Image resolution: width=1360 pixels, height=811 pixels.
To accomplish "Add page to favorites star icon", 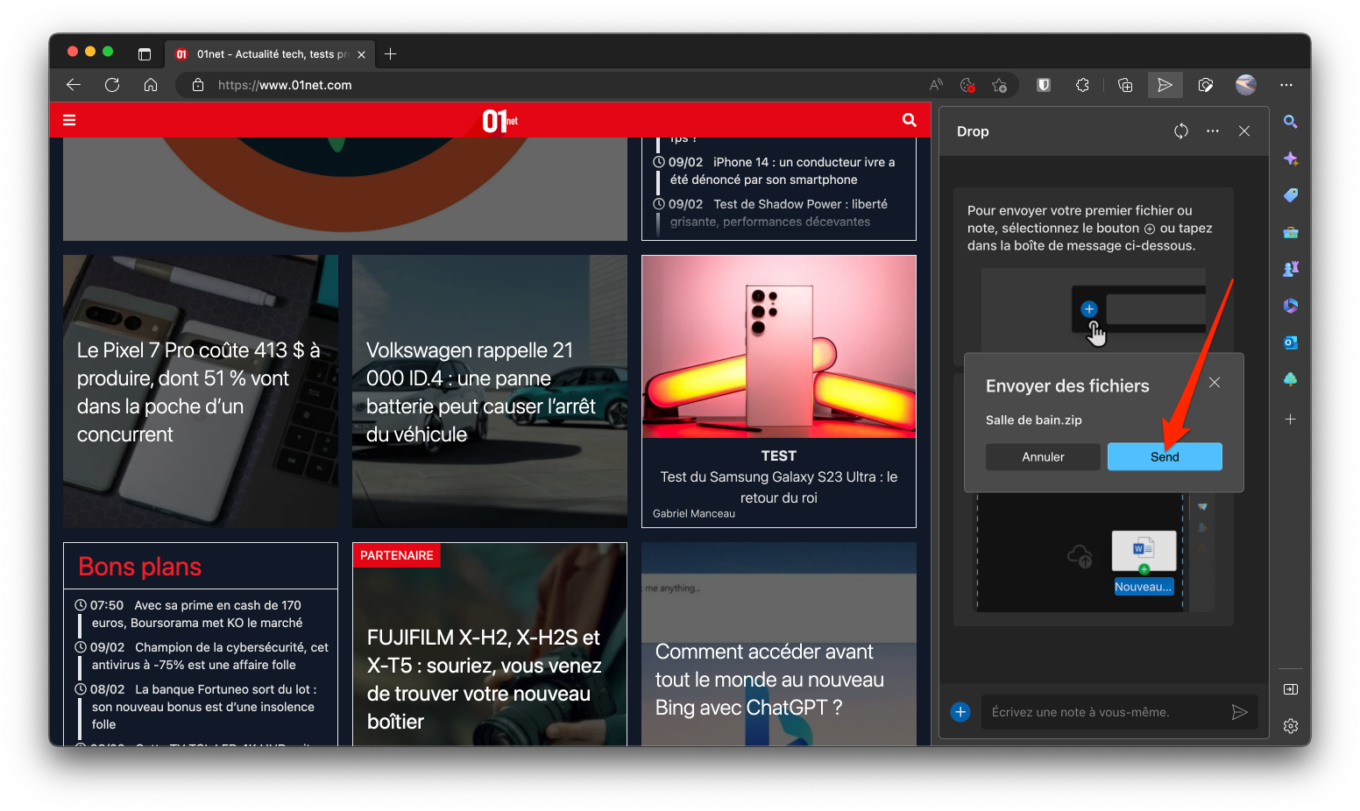I will point(999,85).
